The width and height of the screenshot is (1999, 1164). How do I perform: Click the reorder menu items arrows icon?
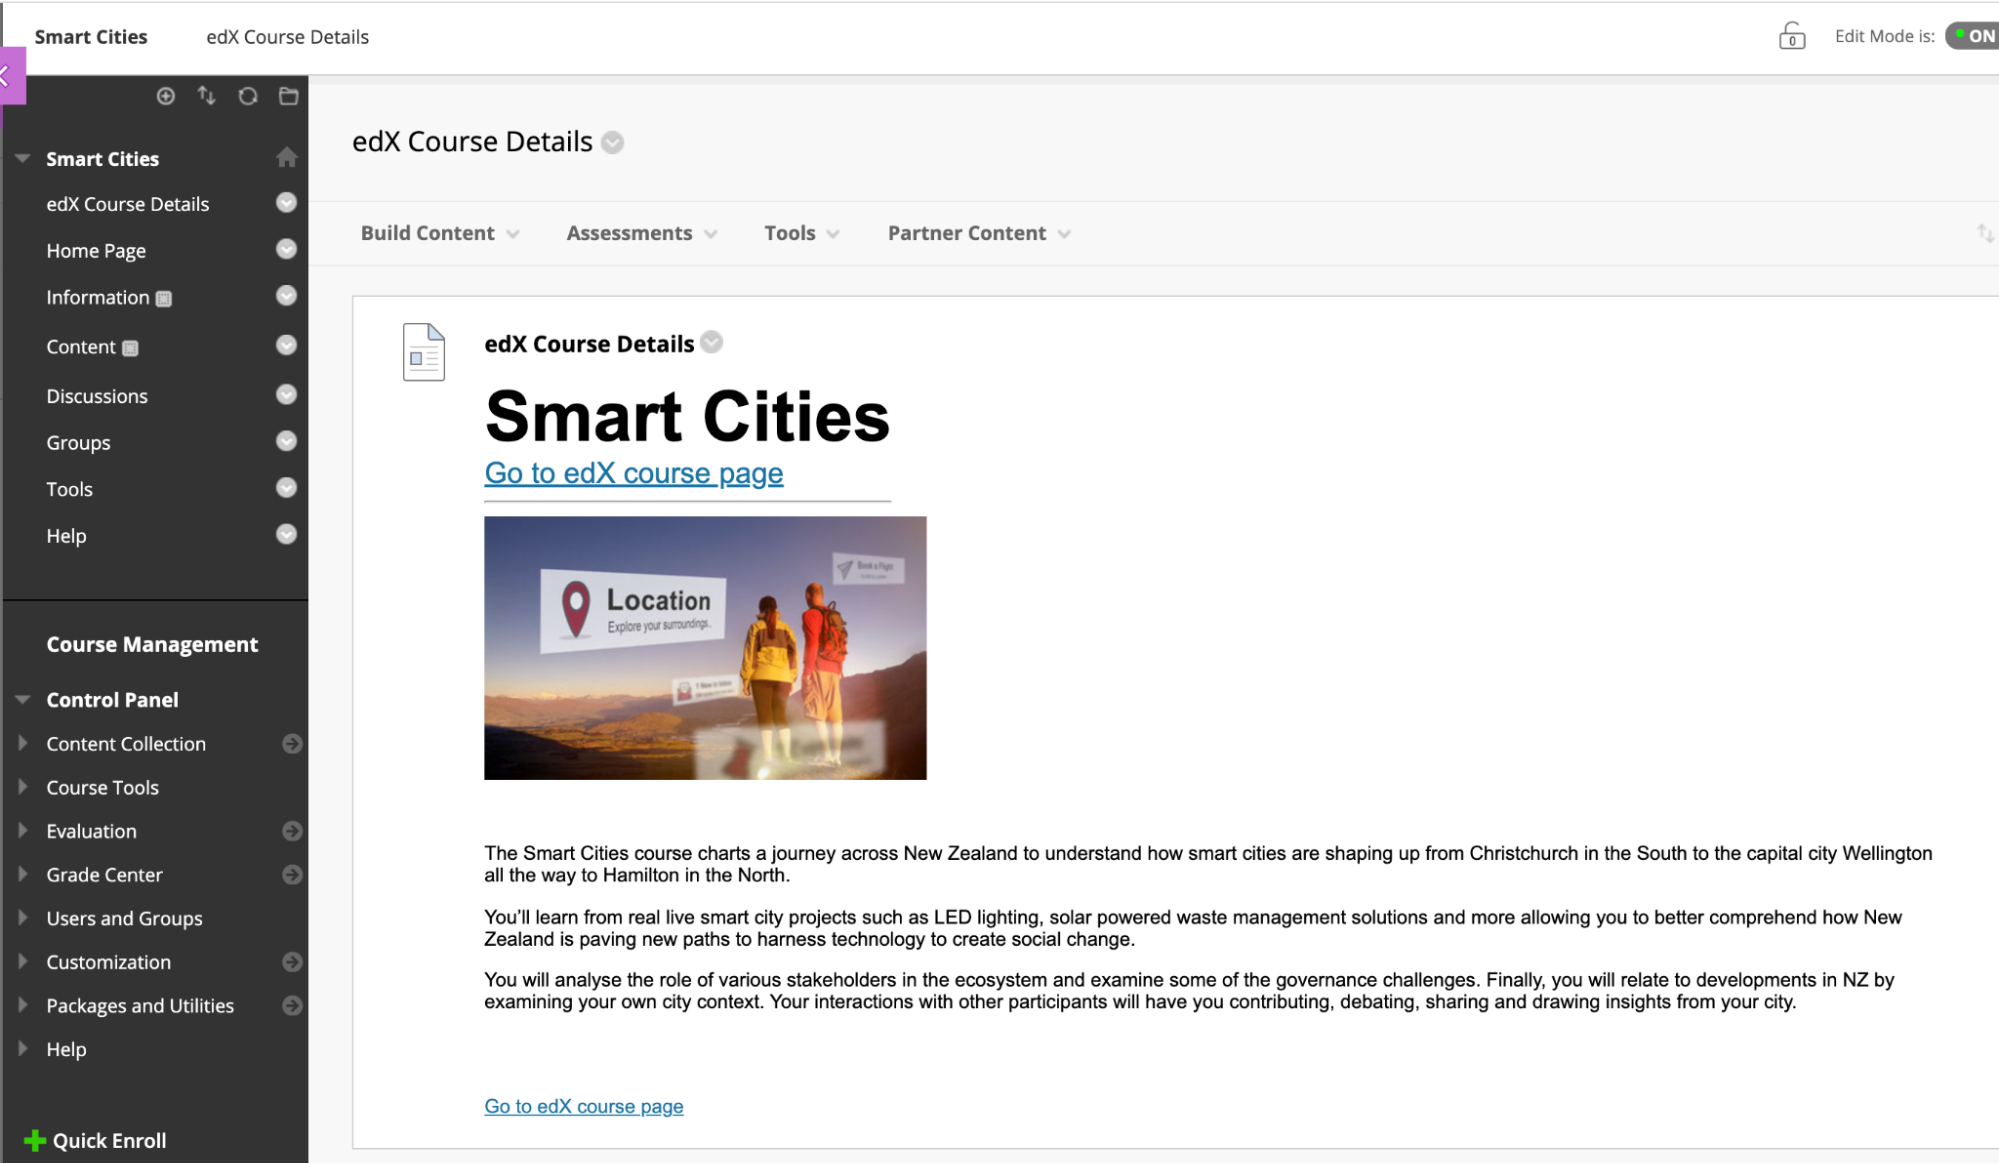click(206, 96)
